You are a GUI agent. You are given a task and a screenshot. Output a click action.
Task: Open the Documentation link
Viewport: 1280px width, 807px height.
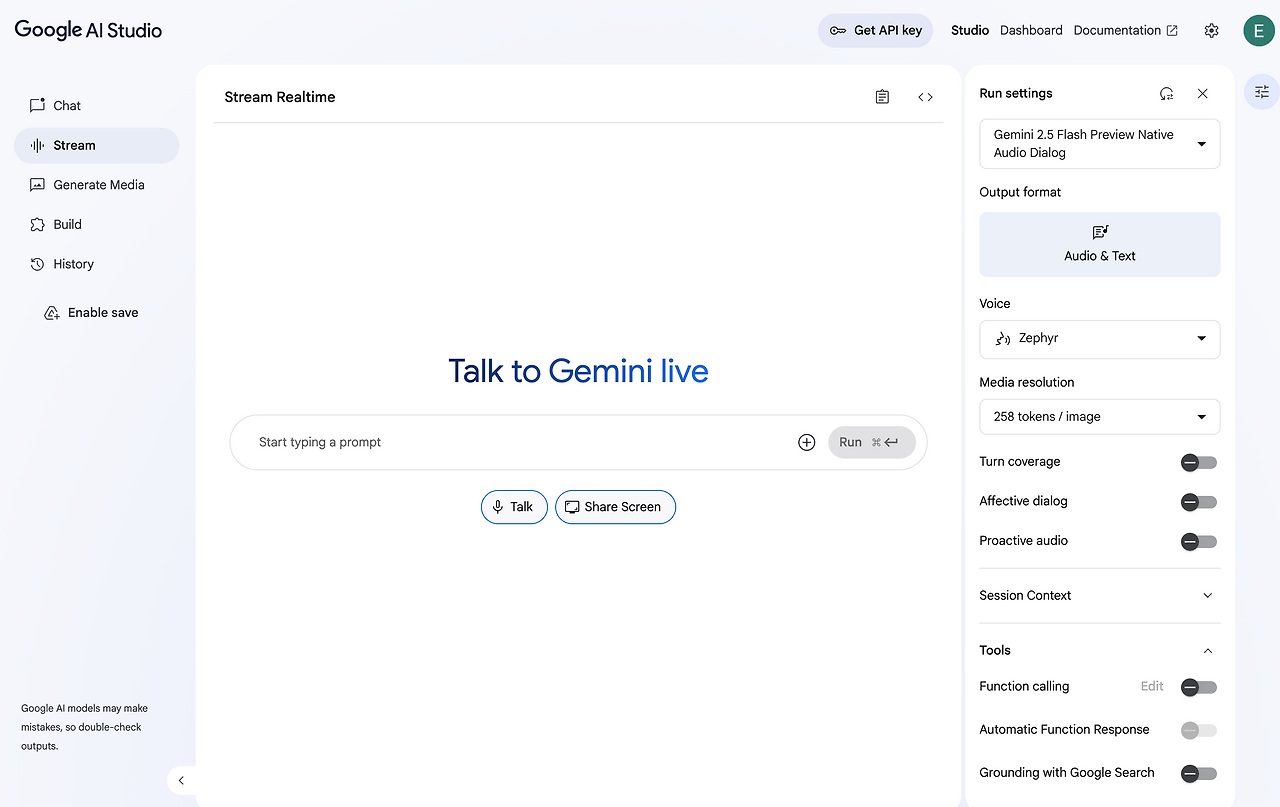coord(1126,31)
